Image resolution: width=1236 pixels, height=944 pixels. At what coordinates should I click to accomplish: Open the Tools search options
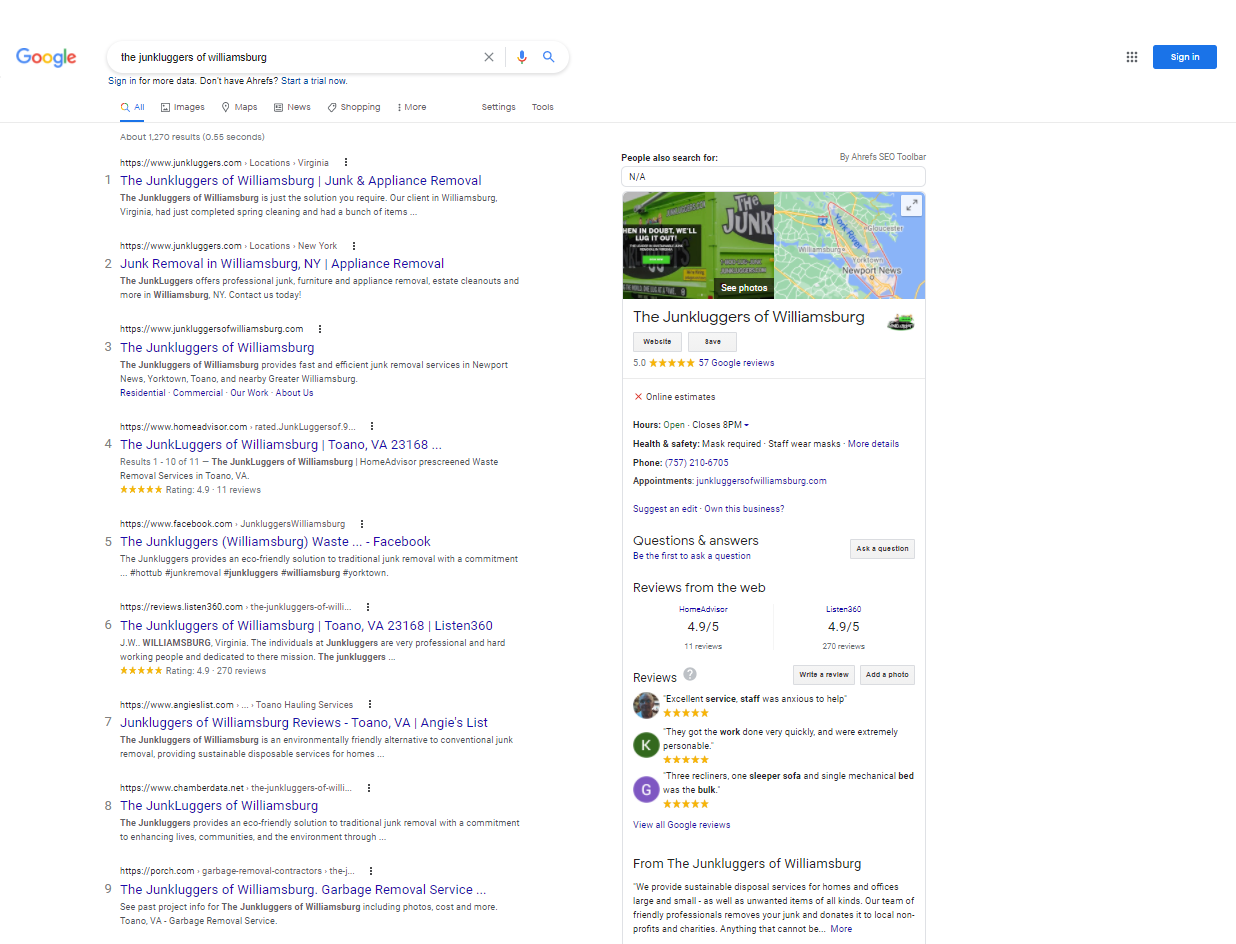542,107
